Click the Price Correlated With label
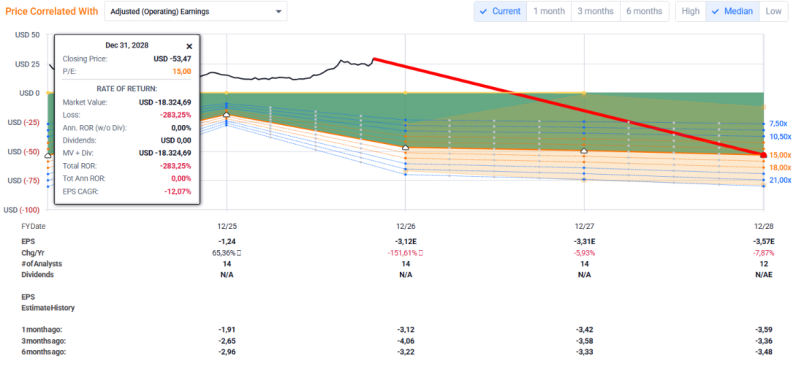The height and width of the screenshot is (369, 800). click(52, 11)
